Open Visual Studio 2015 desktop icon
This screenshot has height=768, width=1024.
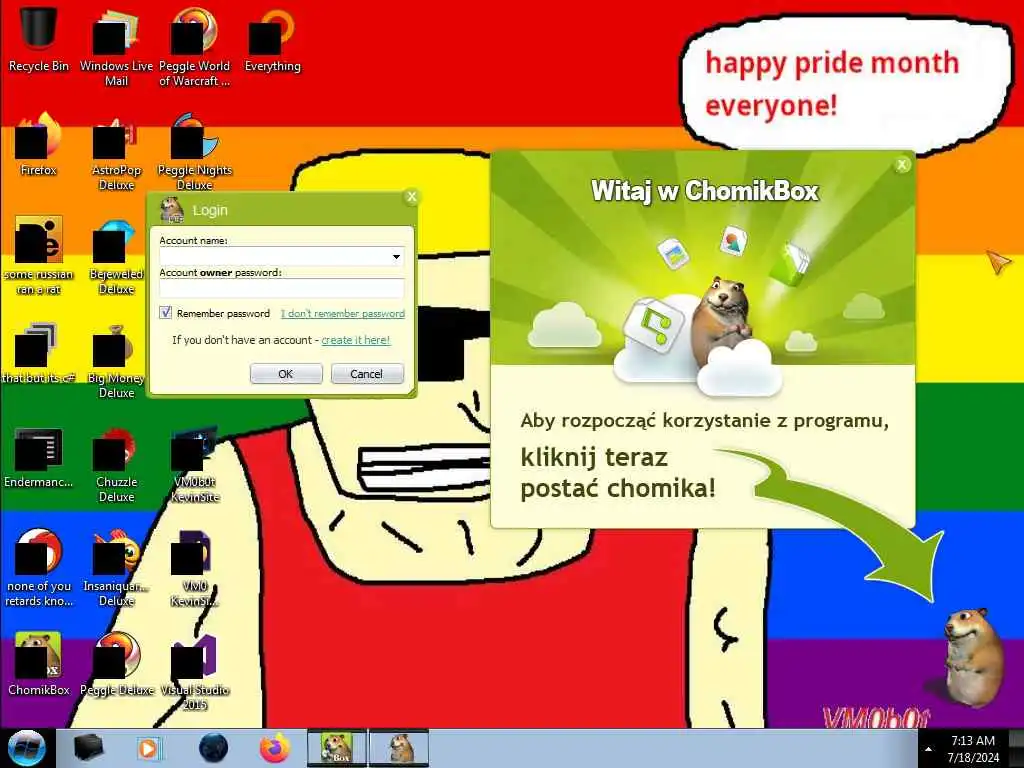pyautogui.click(x=194, y=671)
